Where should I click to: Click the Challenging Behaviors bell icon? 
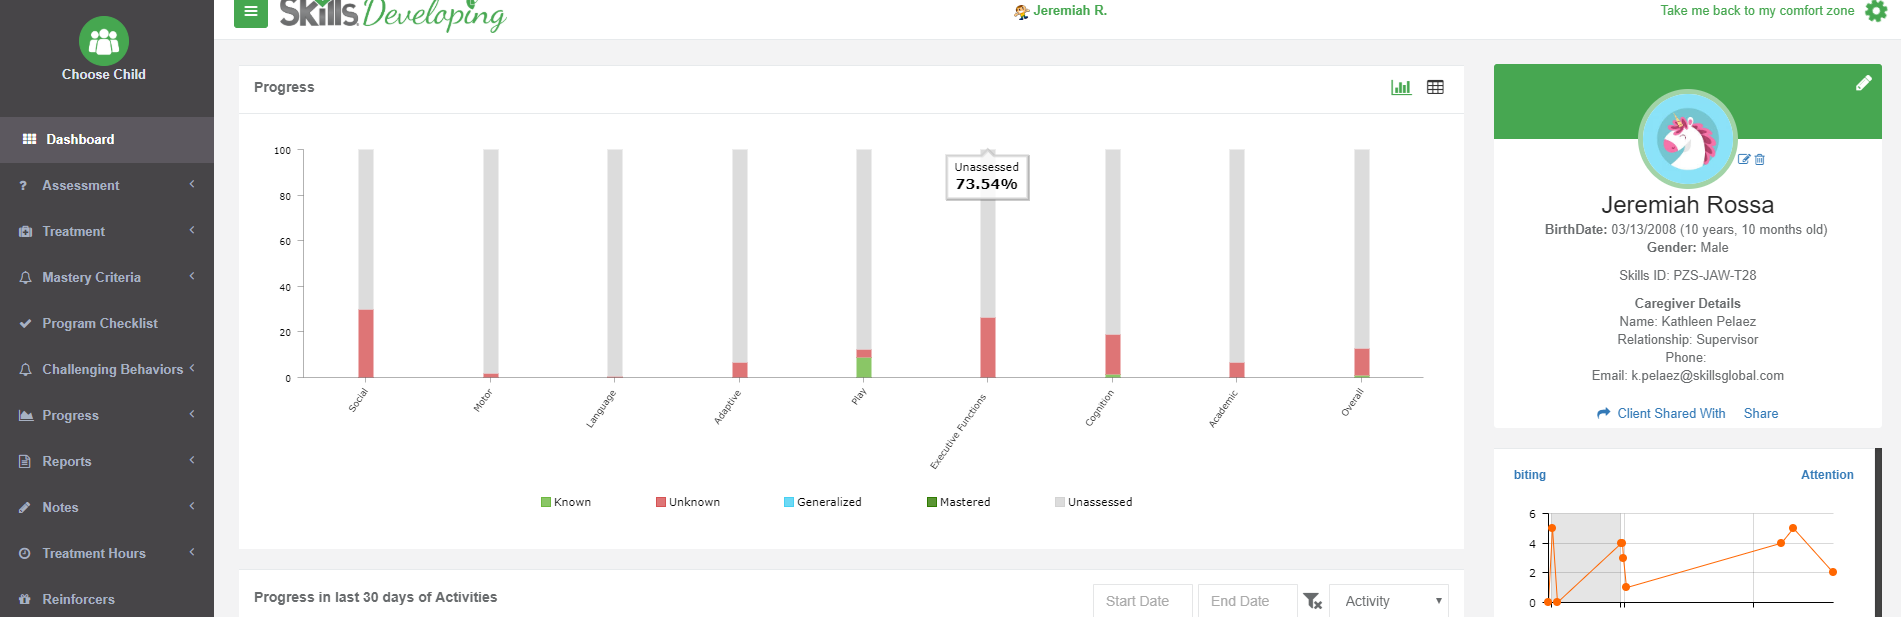click(25, 369)
